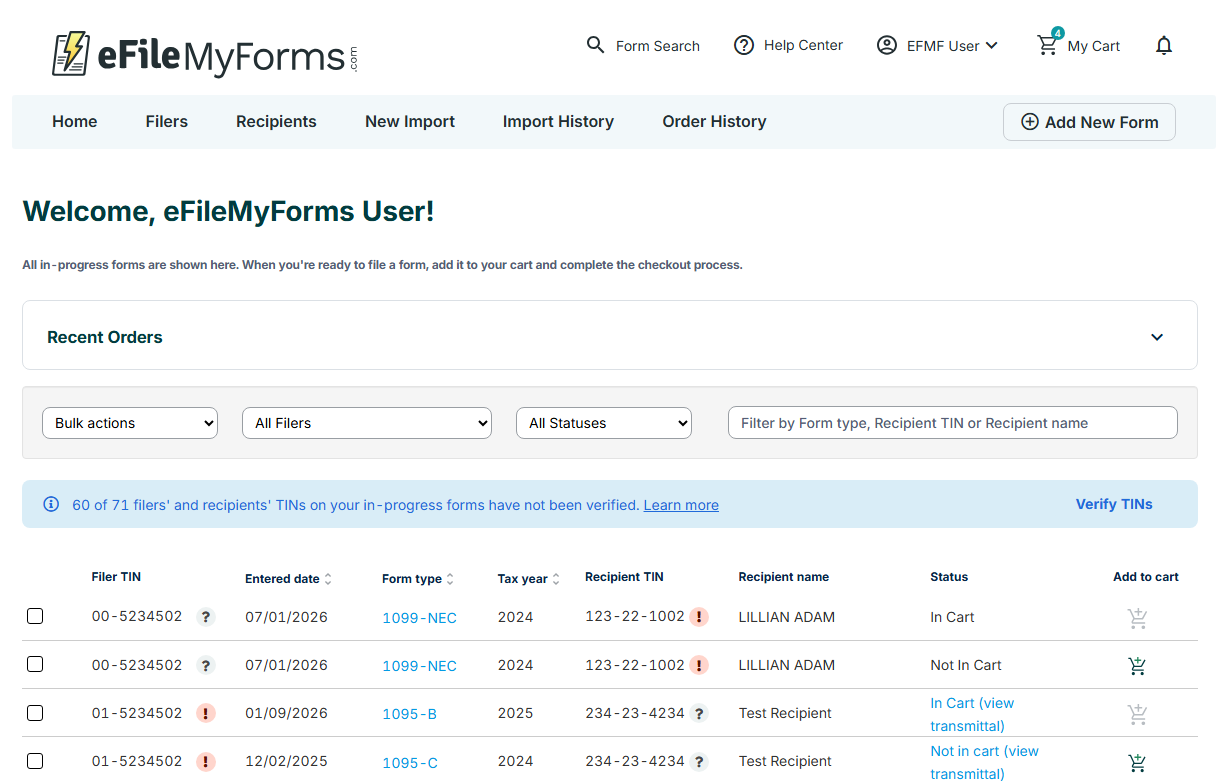The image size is (1226, 784).
Task: Tick the checkbox for 1095-C row
Action: [x=35, y=761]
